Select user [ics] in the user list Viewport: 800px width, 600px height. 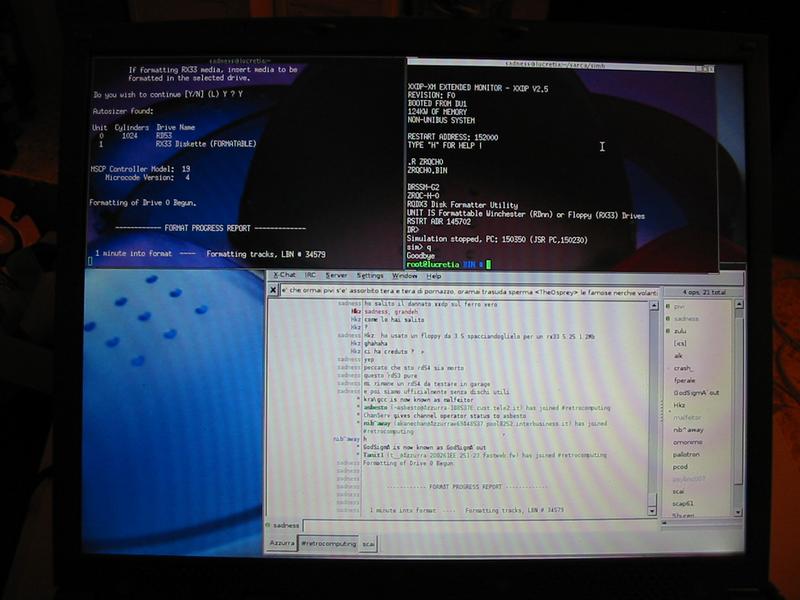(680, 343)
